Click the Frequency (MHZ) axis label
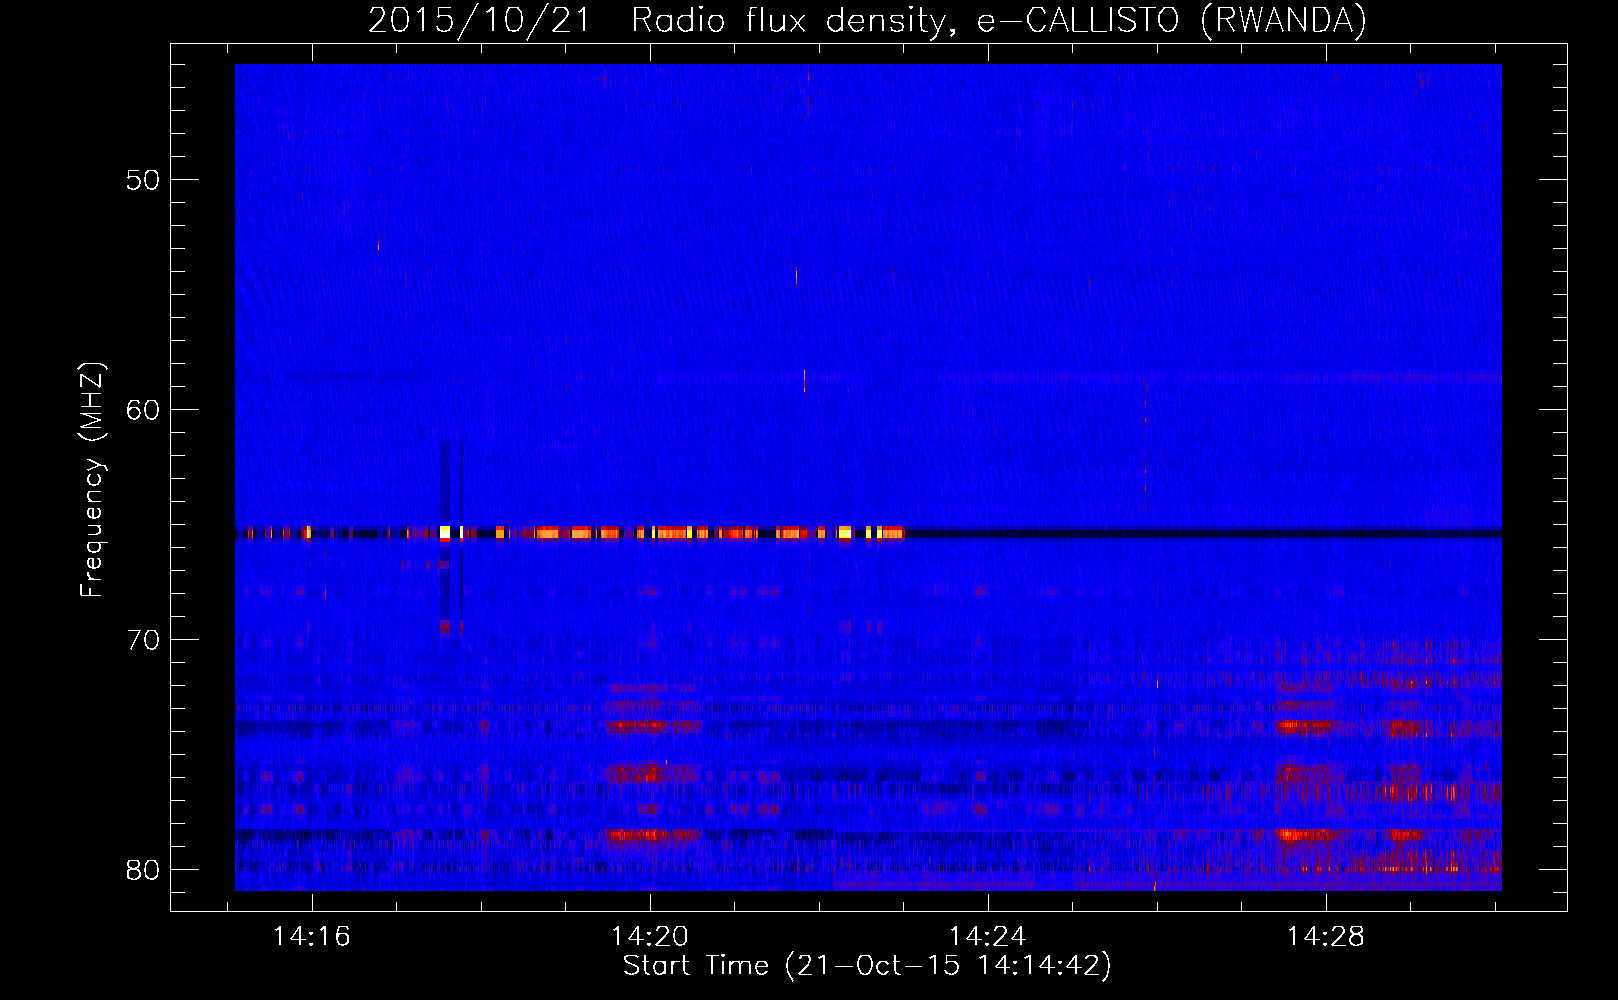The image size is (1618, 1000). coord(91,480)
